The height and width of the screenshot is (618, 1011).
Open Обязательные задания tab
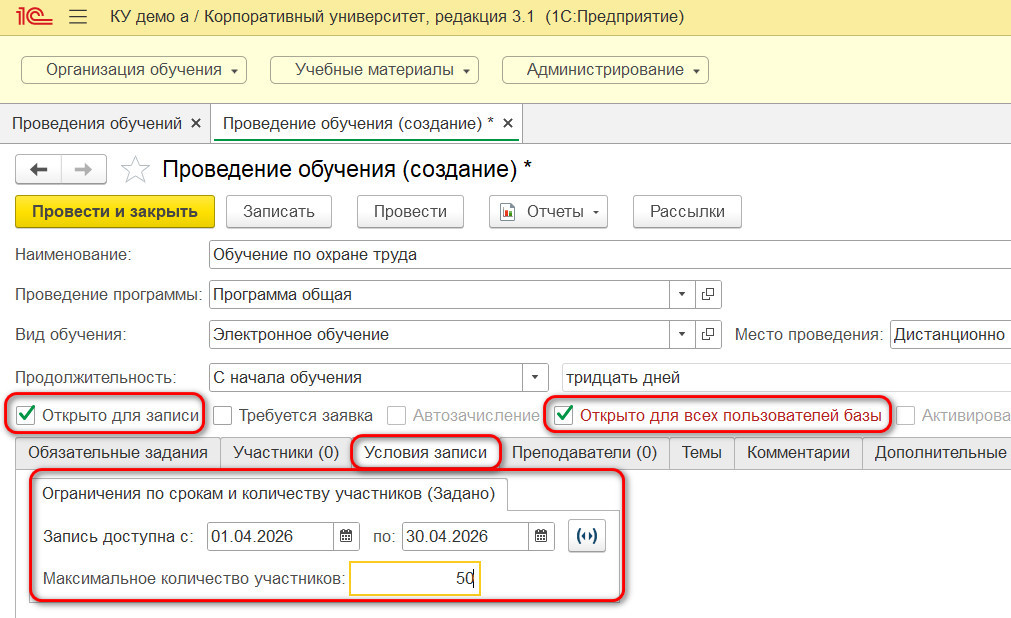(x=118, y=453)
